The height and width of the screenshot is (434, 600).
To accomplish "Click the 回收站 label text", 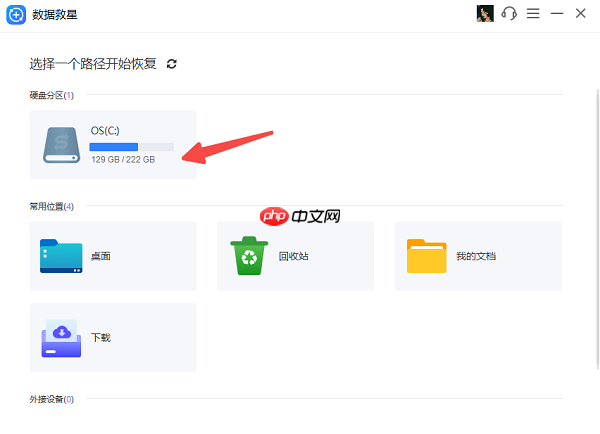I will (x=293, y=257).
